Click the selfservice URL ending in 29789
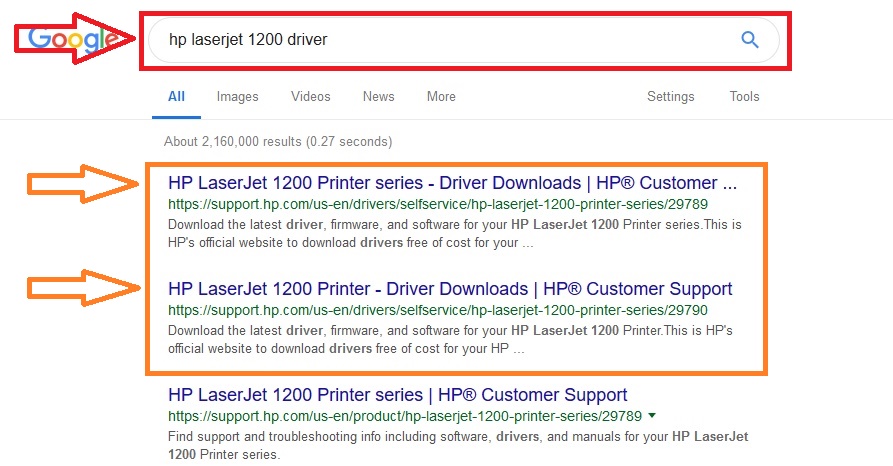 point(437,204)
